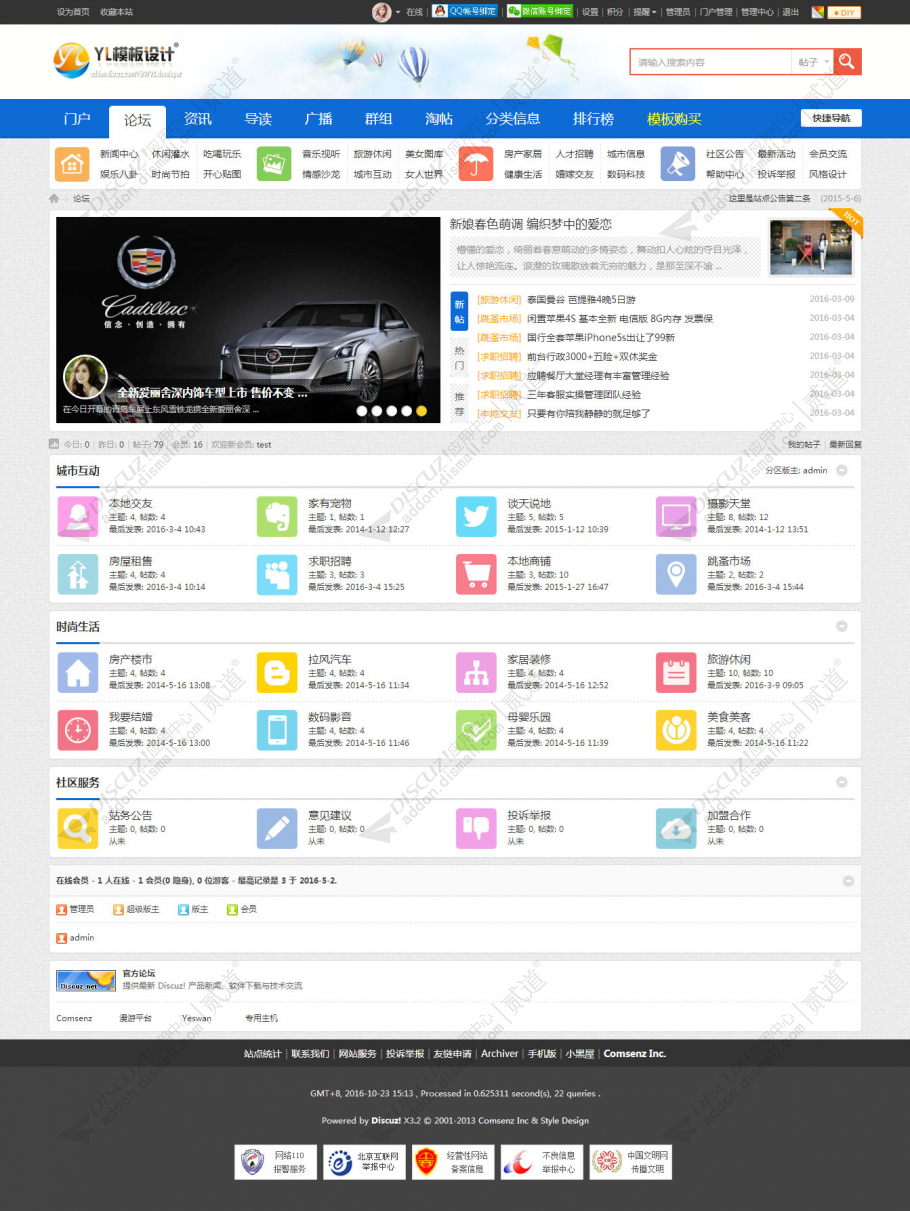Open the 谈天说地 Twitter bird icon
The width and height of the screenshot is (910, 1211).
click(x=476, y=517)
